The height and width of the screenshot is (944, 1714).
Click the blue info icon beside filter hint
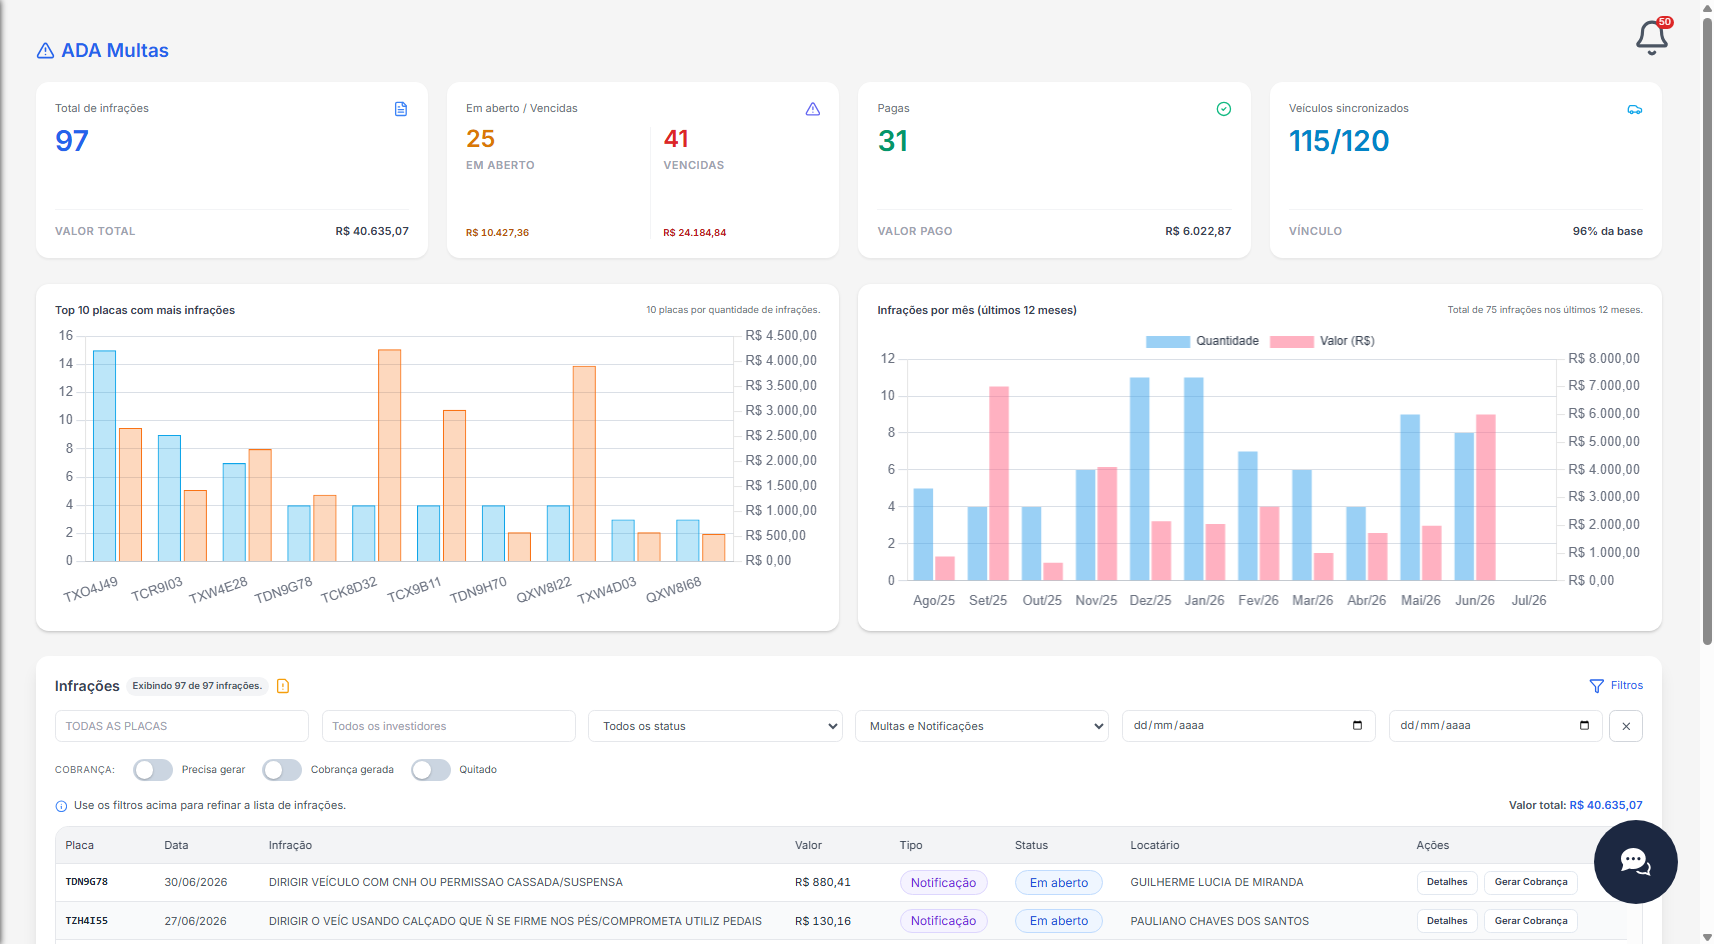(61, 806)
